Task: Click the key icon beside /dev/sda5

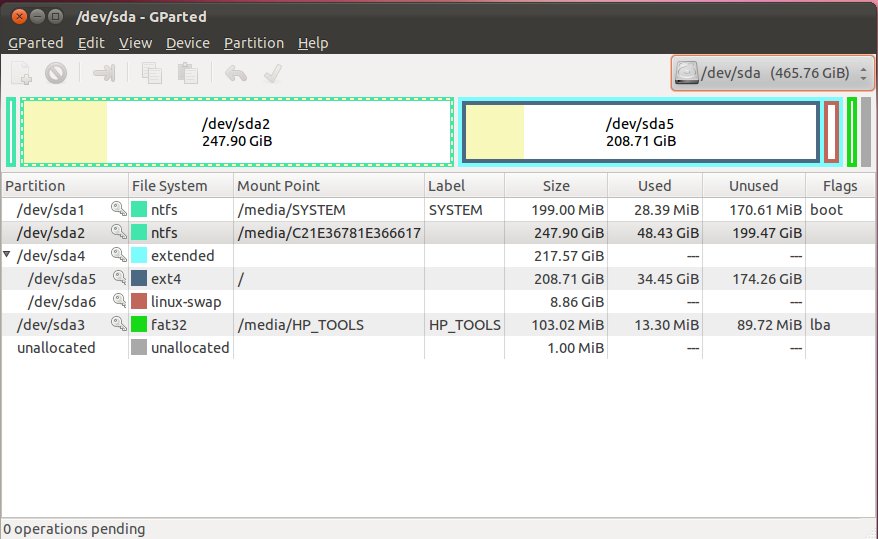Action: (119, 278)
